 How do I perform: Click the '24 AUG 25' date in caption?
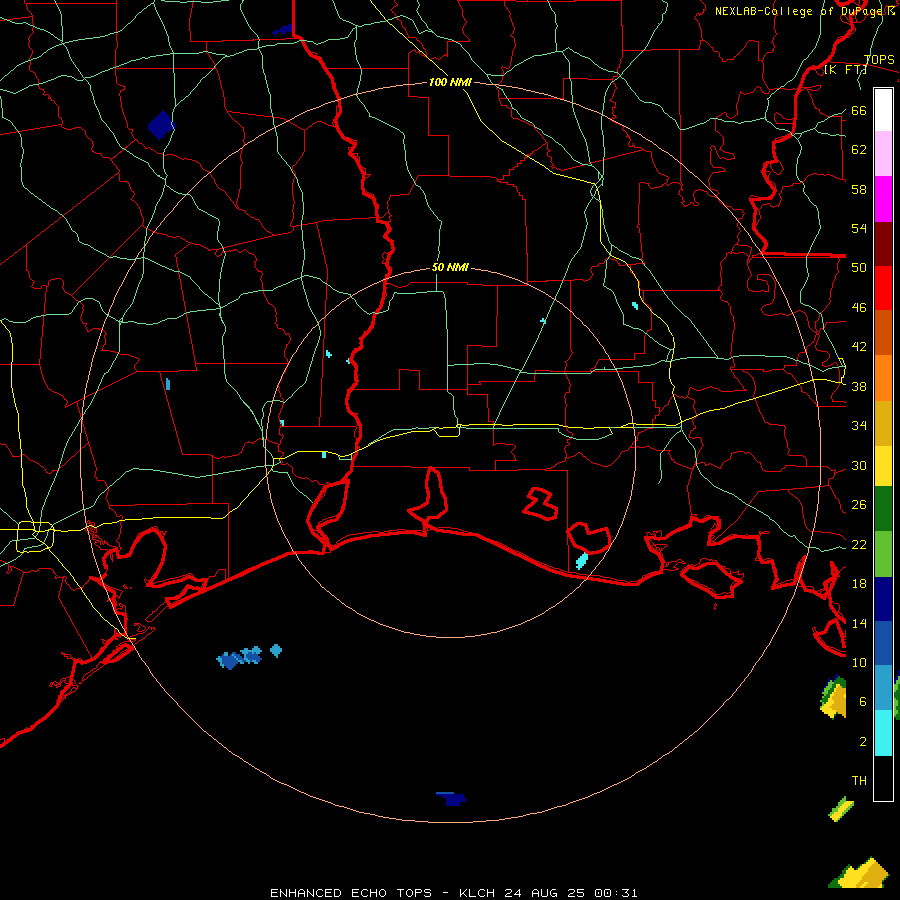point(545,893)
